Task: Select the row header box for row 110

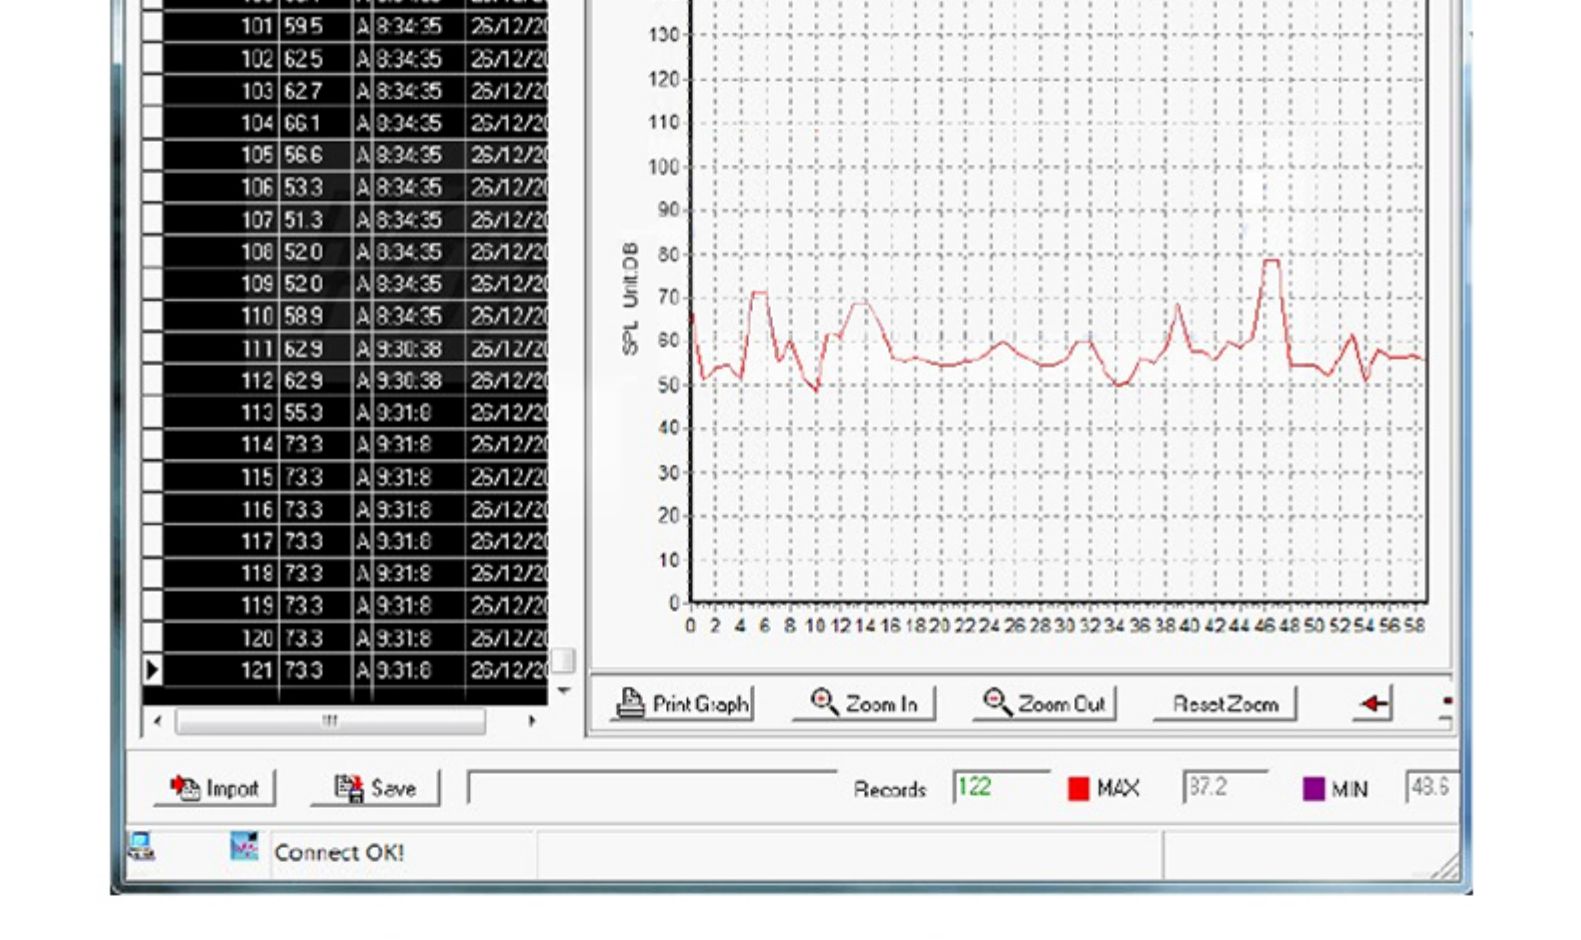Action: point(152,316)
